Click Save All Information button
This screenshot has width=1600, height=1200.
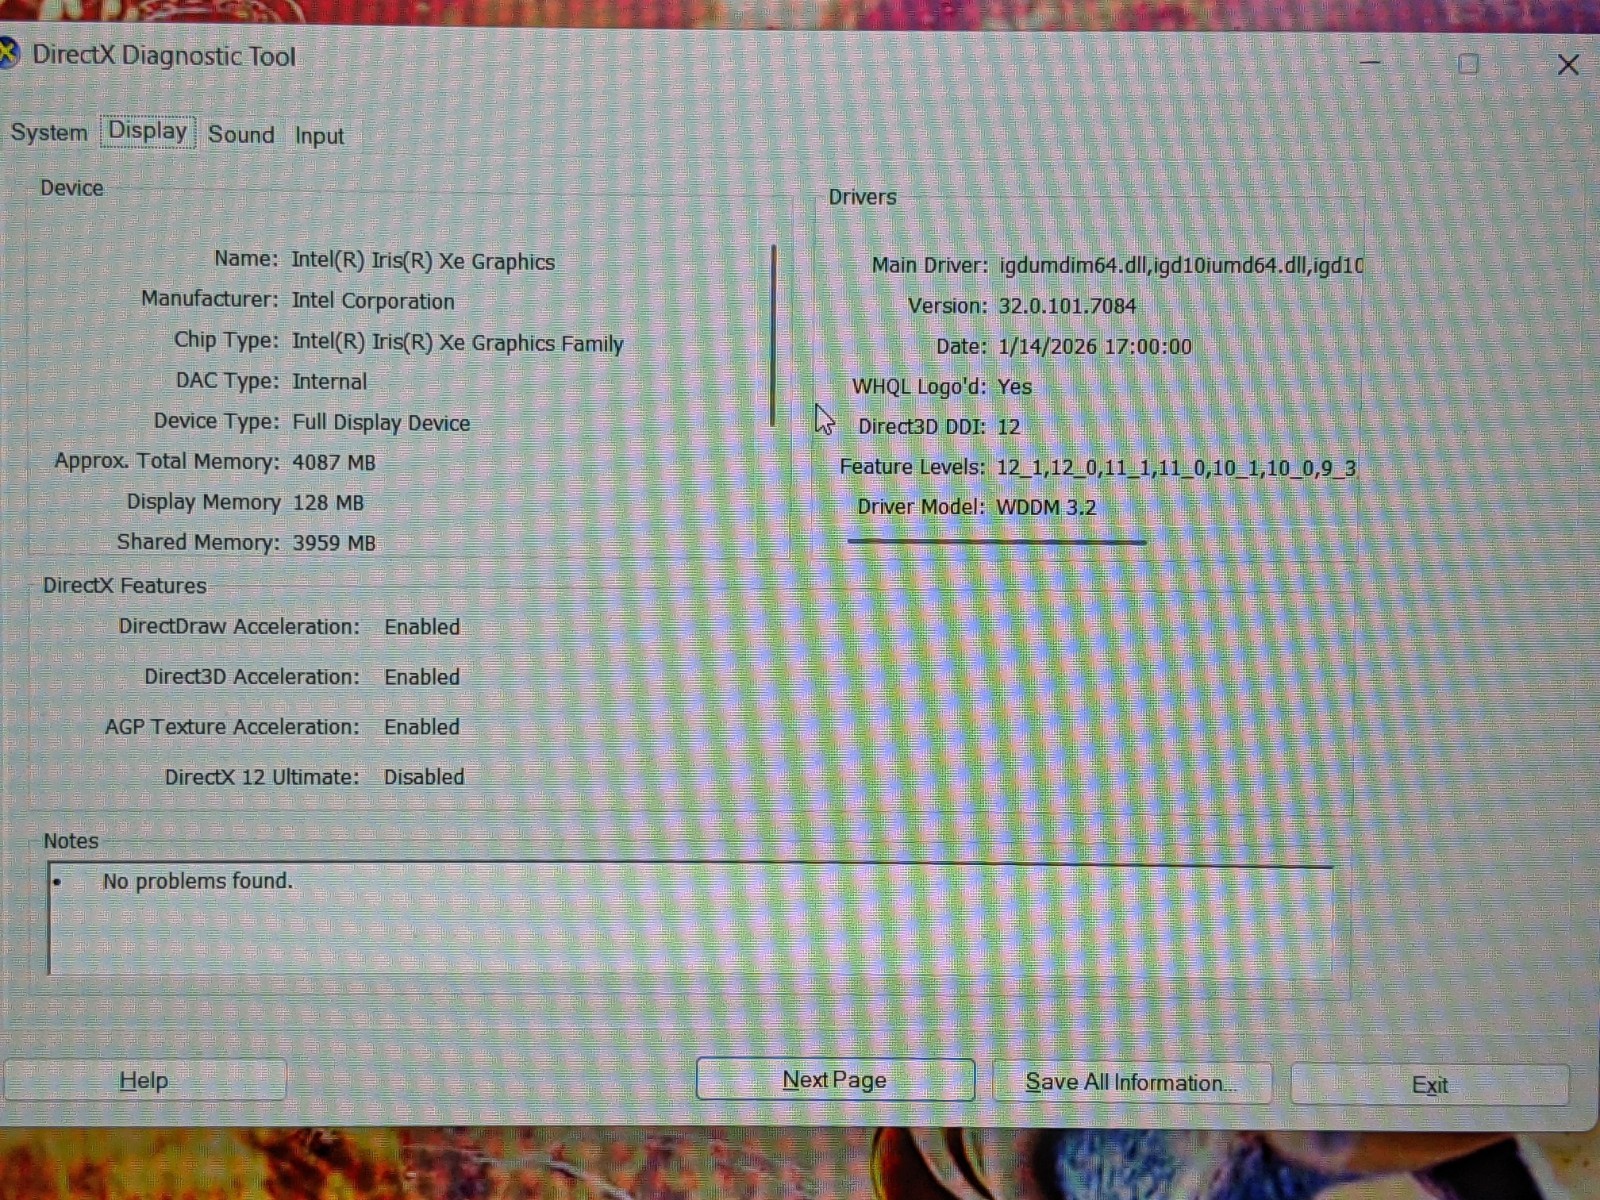pos(1131,1083)
